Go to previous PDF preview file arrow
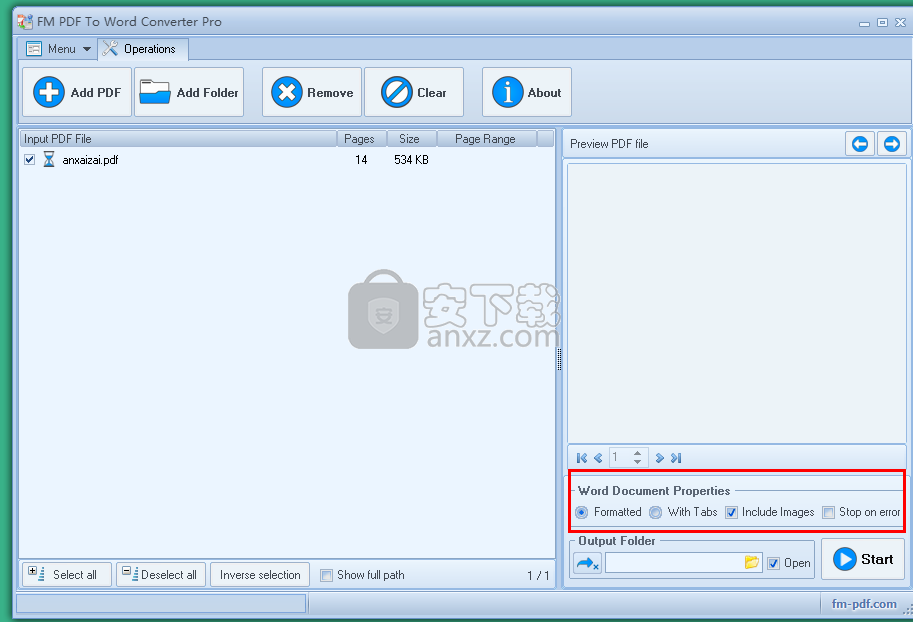 click(x=860, y=143)
